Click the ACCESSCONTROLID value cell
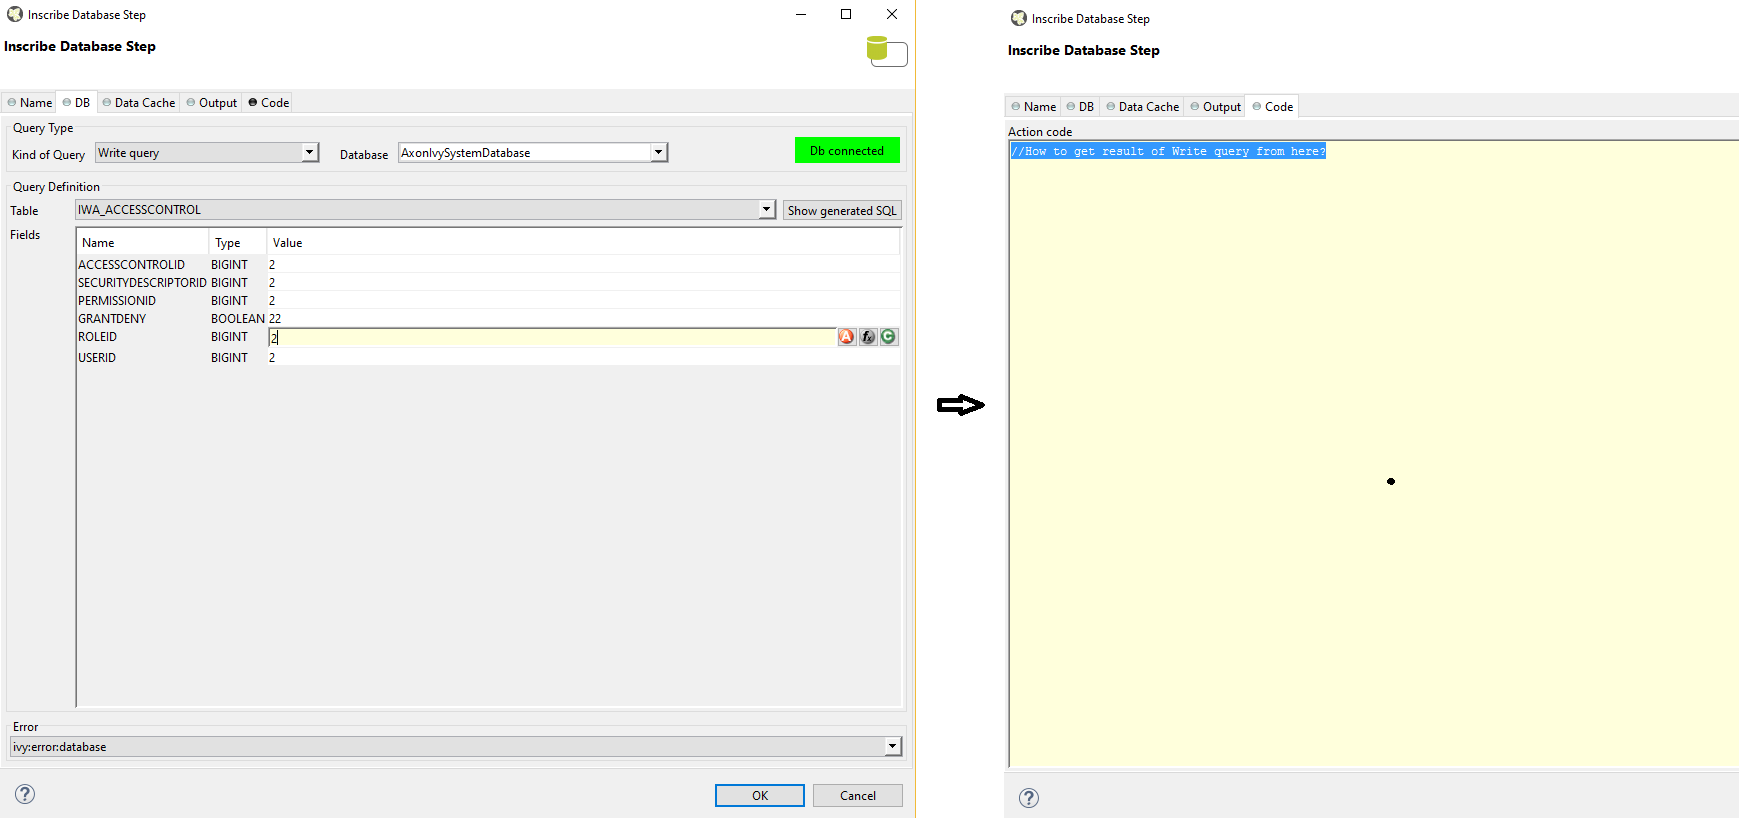 tap(583, 265)
